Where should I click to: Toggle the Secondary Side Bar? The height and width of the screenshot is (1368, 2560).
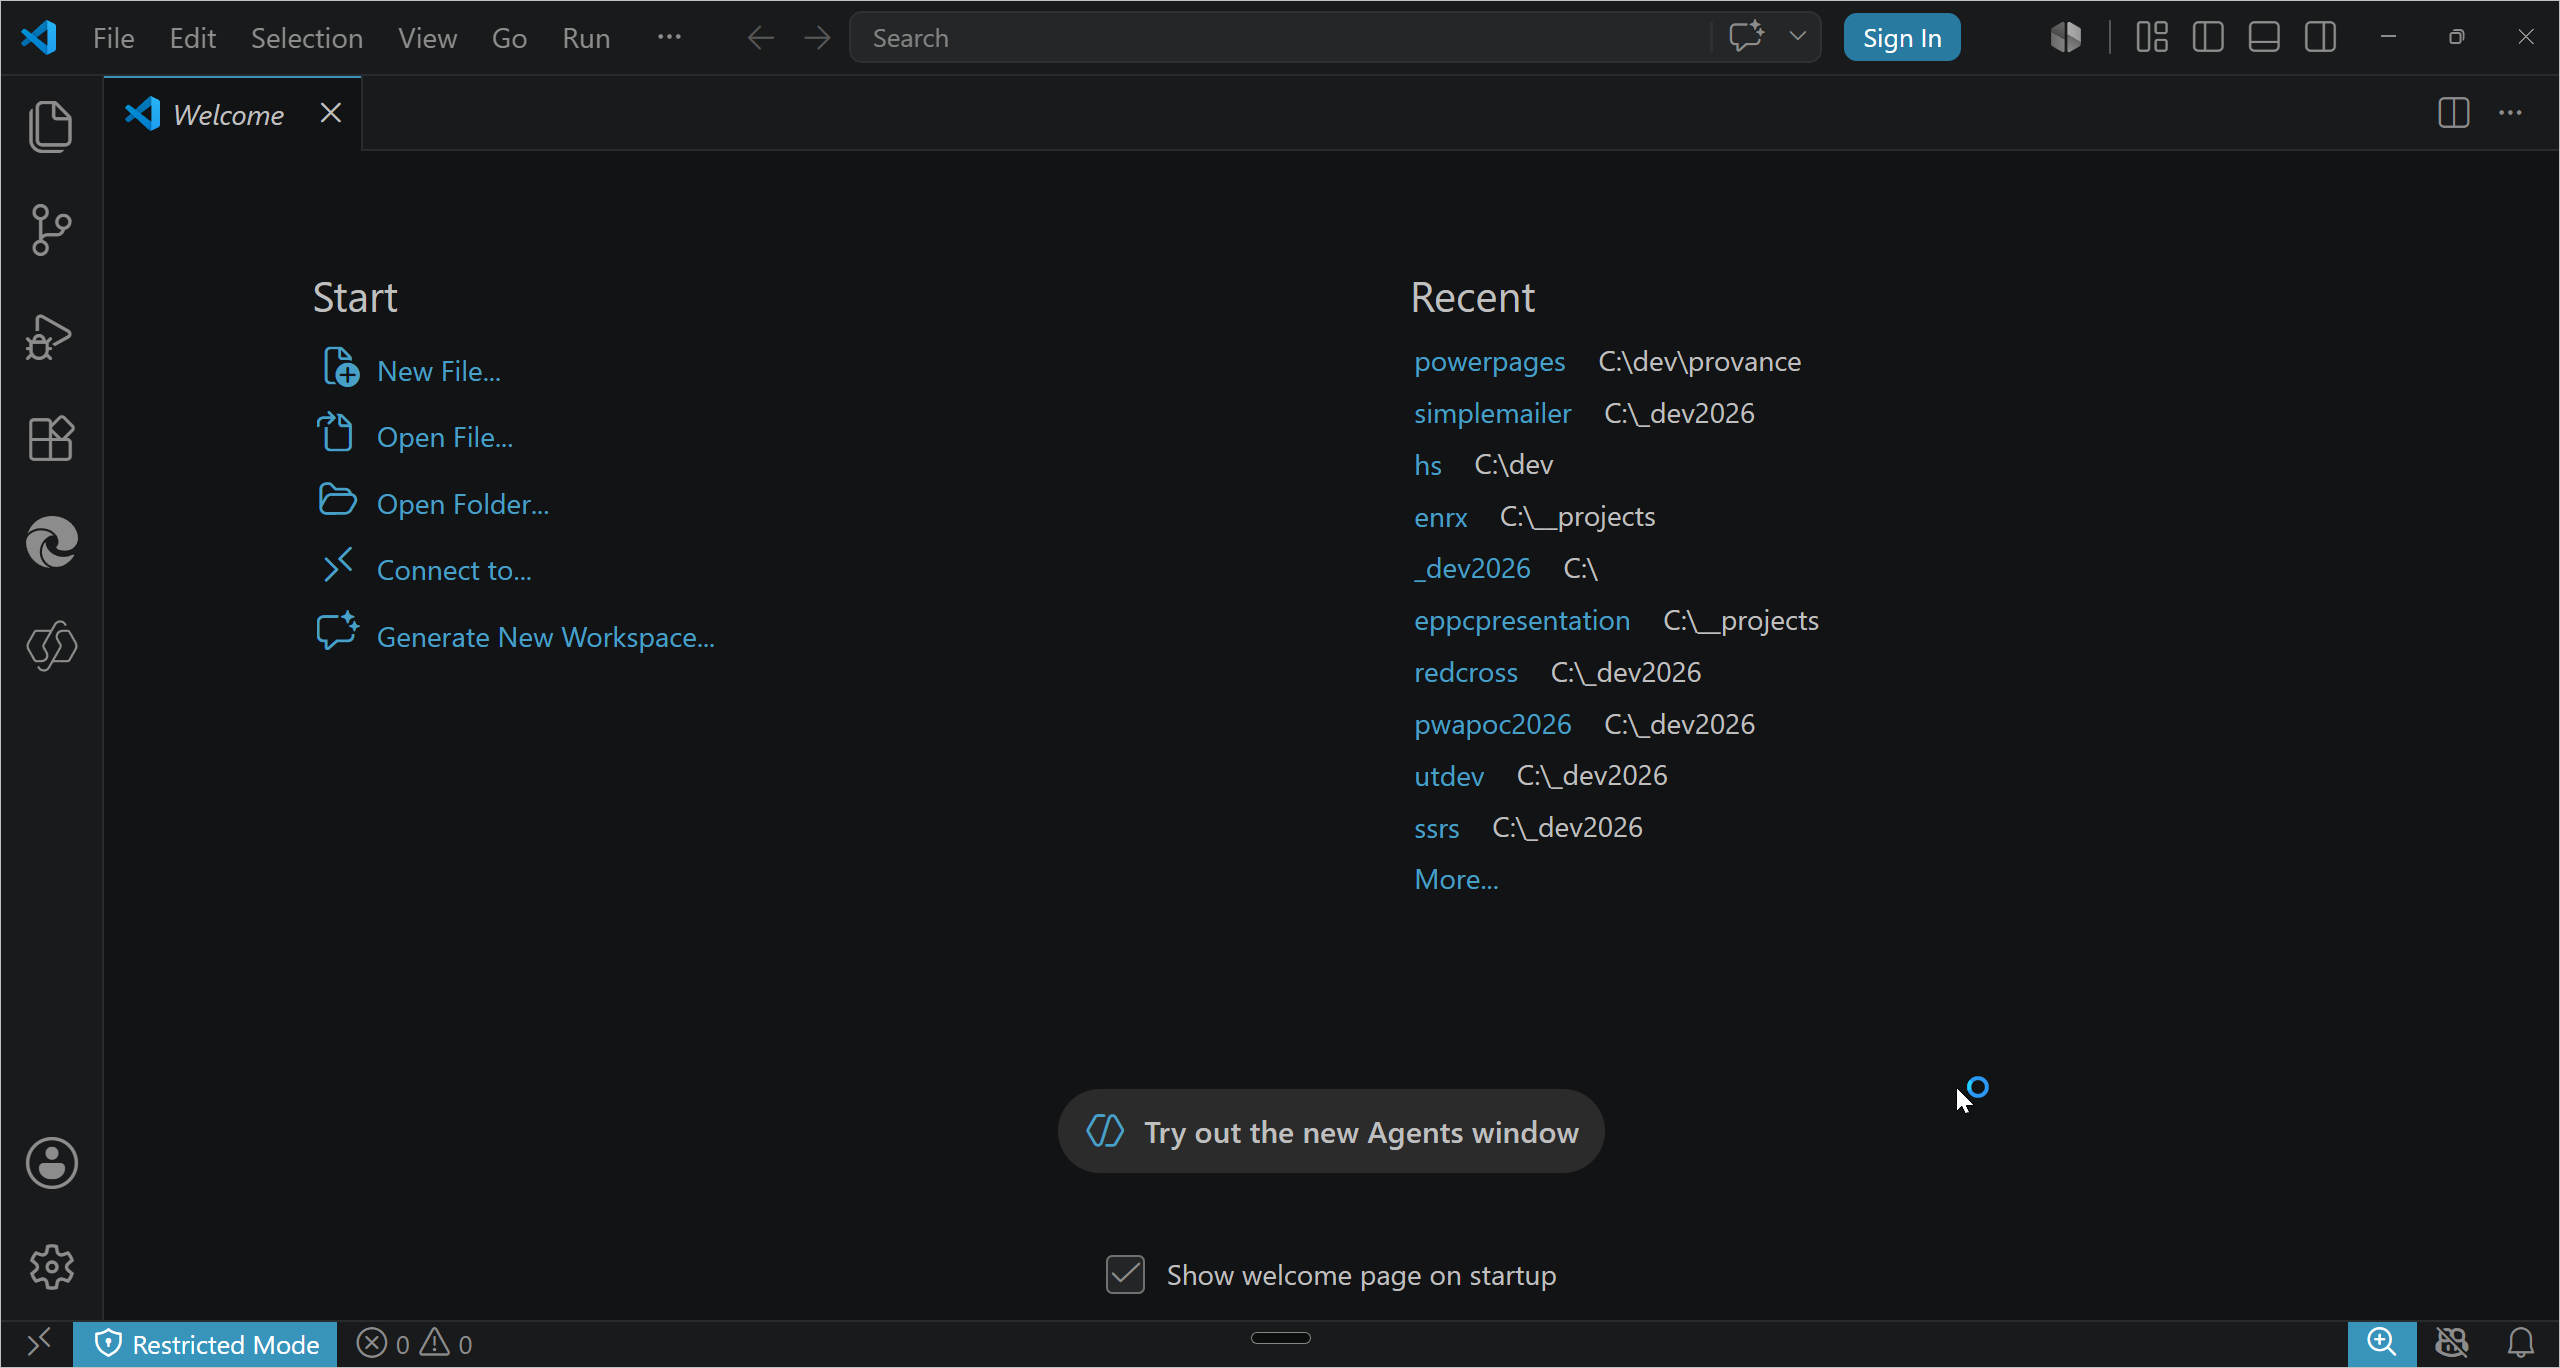tap(2320, 37)
